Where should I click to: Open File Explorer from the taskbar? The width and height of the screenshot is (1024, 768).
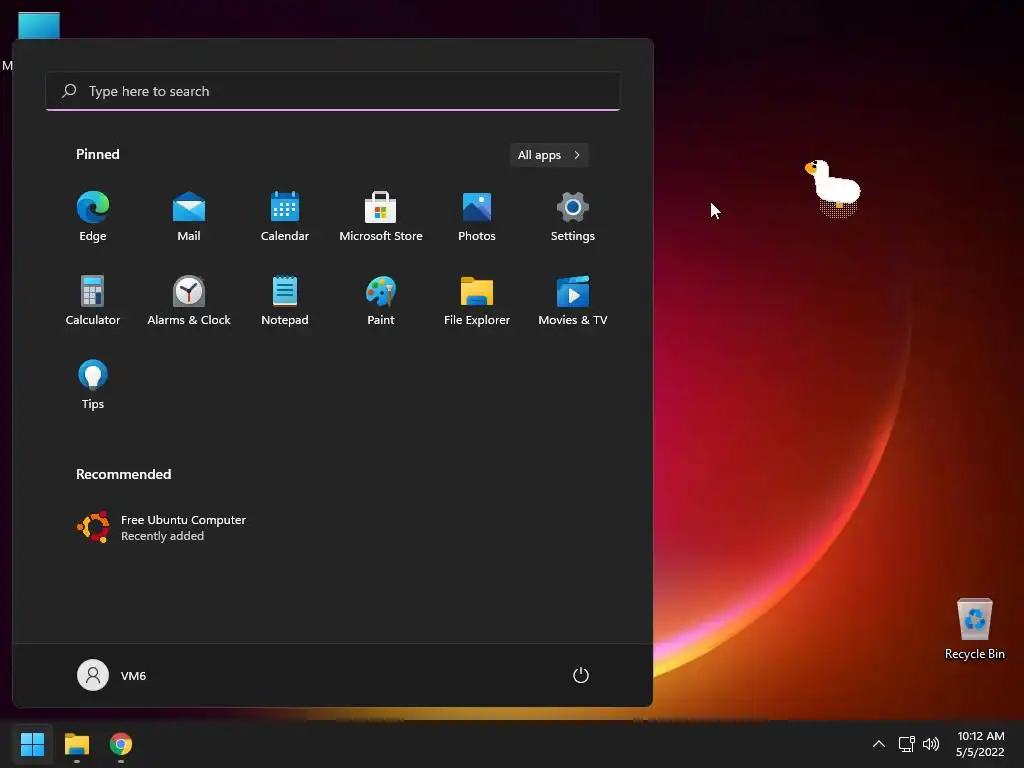coord(76,744)
